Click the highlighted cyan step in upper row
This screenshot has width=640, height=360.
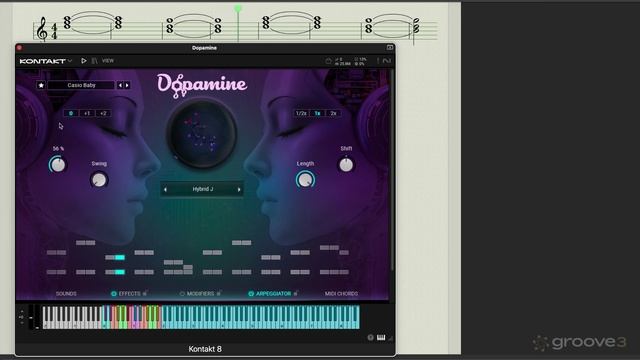click(x=120, y=258)
